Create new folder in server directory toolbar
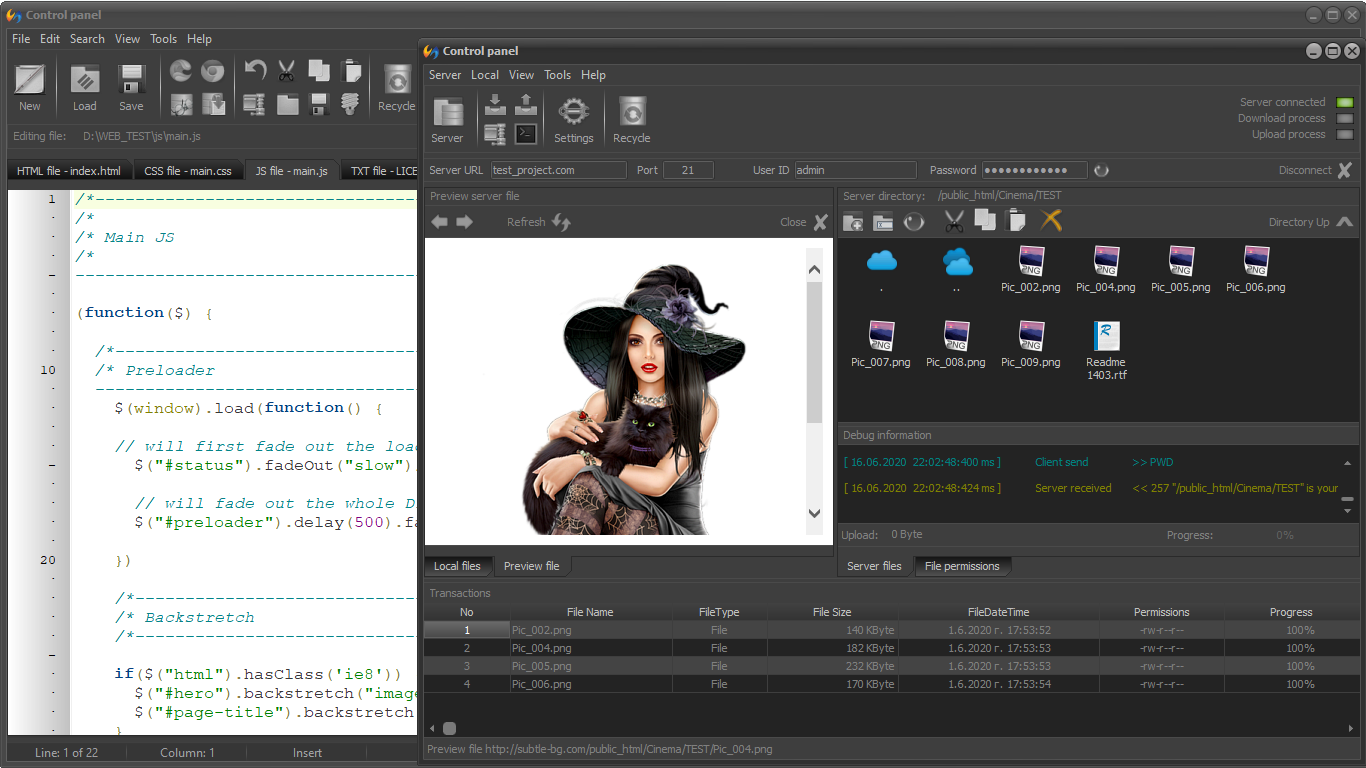Screen dimensions: 1366x768 pos(853,222)
